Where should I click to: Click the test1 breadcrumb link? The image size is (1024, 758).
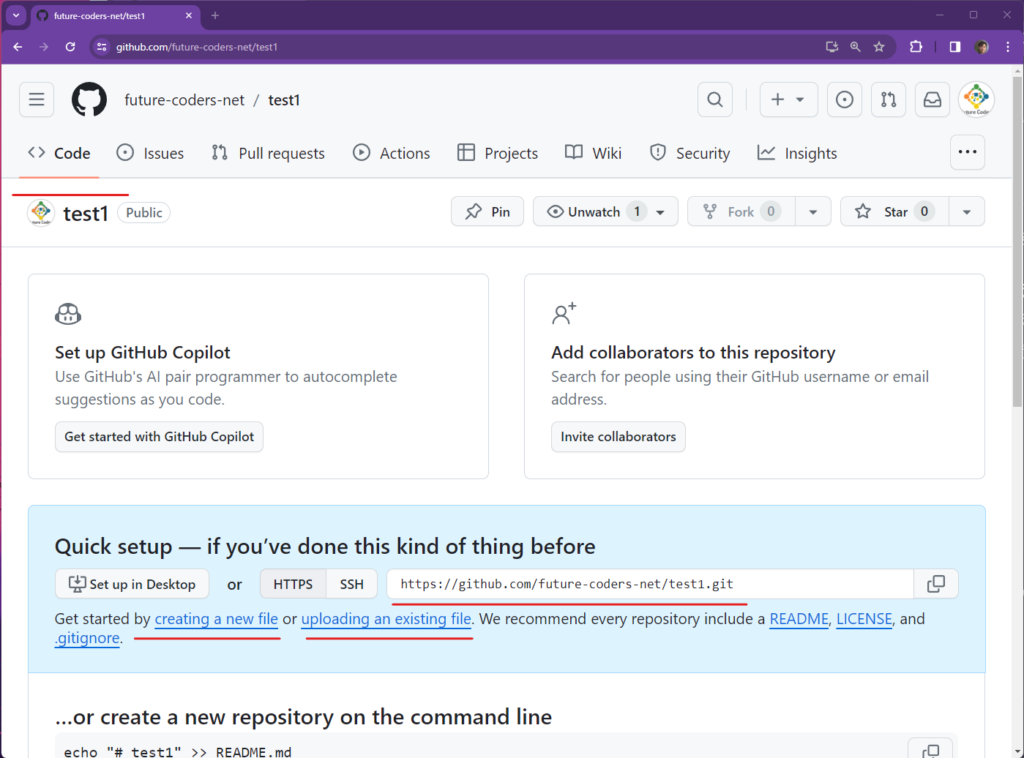tap(283, 100)
